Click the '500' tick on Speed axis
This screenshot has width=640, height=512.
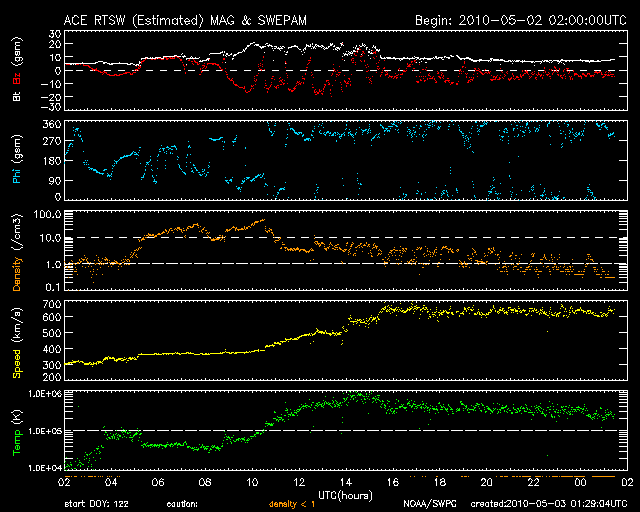click(52, 333)
